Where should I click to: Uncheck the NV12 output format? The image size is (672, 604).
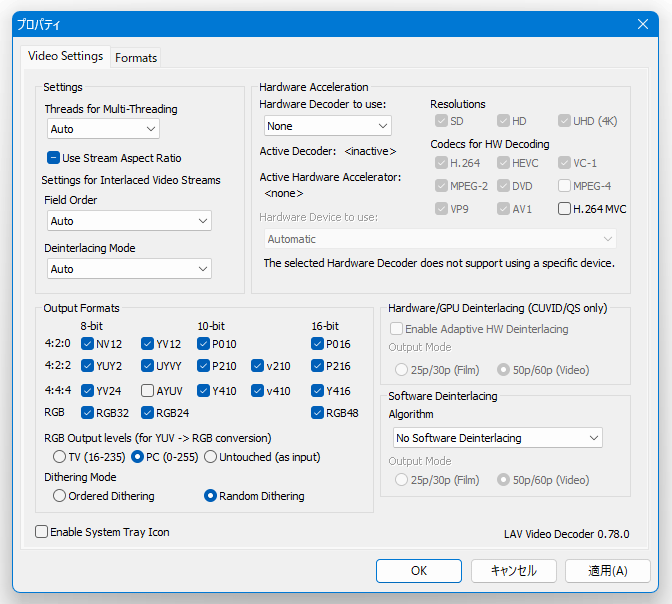pos(87,343)
